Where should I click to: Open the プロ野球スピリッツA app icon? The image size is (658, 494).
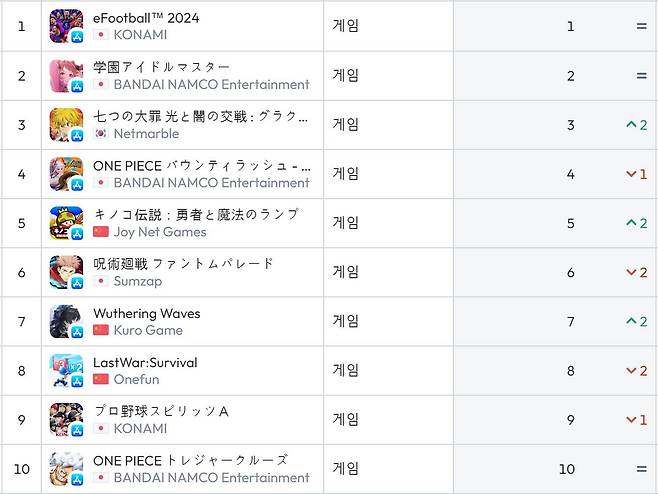[x=66, y=420]
